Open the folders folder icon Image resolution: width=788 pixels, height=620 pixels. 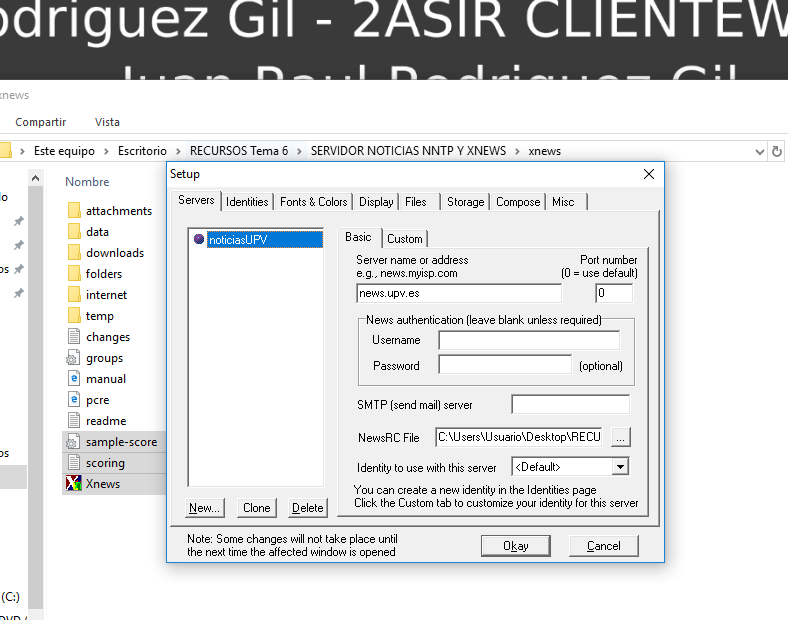click(74, 273)
